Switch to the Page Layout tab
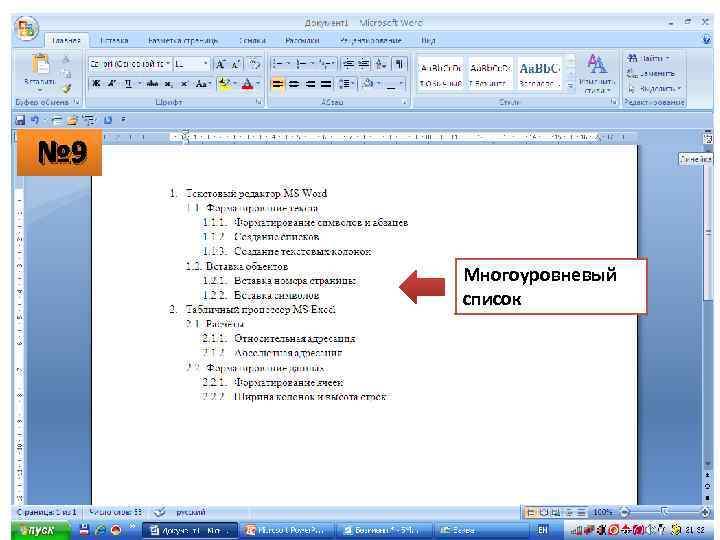 coord(183,40)
